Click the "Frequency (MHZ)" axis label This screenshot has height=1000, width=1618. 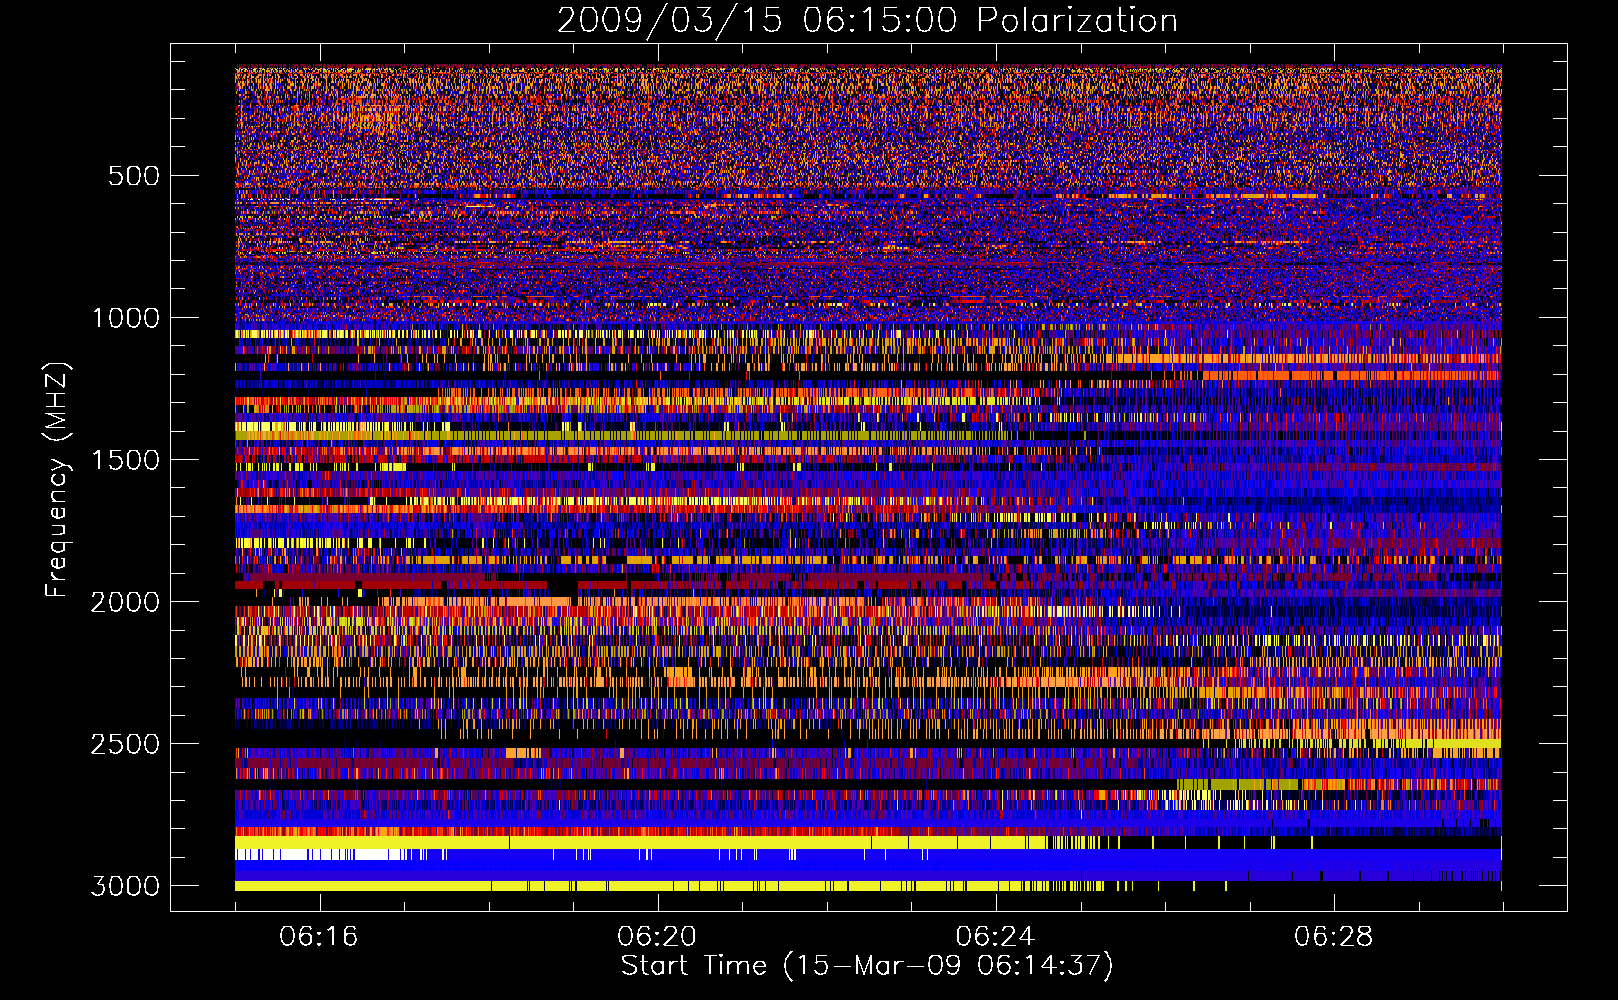(x=57, y=480)
